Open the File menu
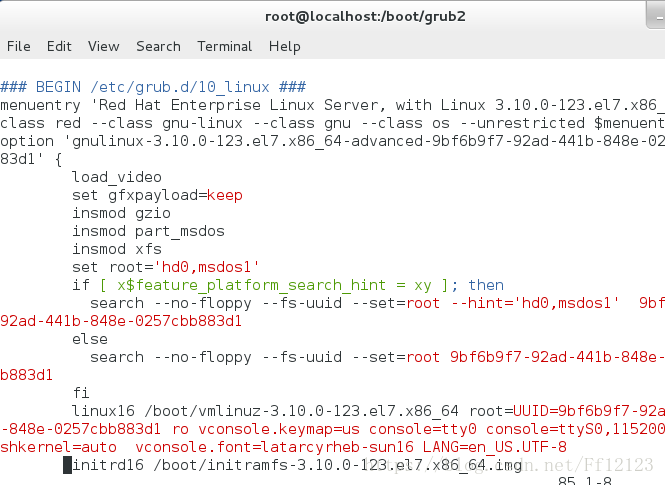Viewport: 665px width, 485px height. click(x=19, y=46)
